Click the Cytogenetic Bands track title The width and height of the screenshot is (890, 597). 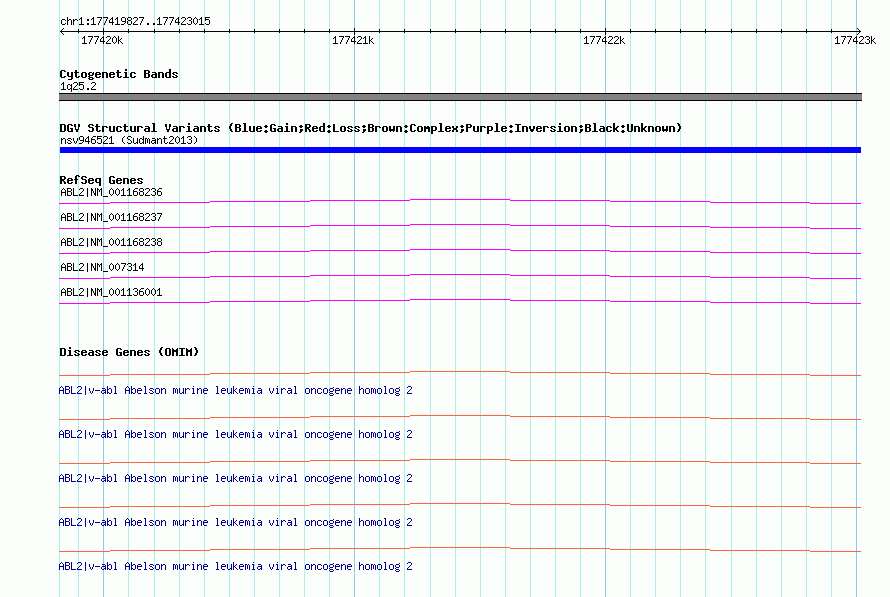tap(119, 74)
